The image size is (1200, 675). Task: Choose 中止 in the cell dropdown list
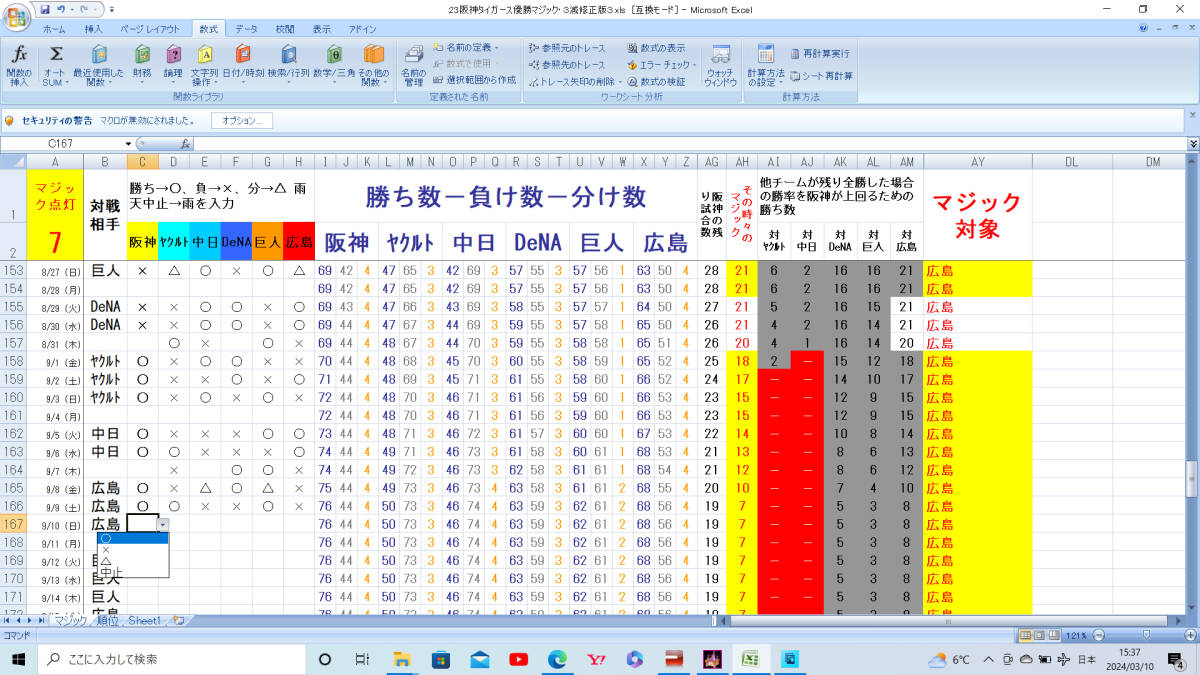(133, 572)
